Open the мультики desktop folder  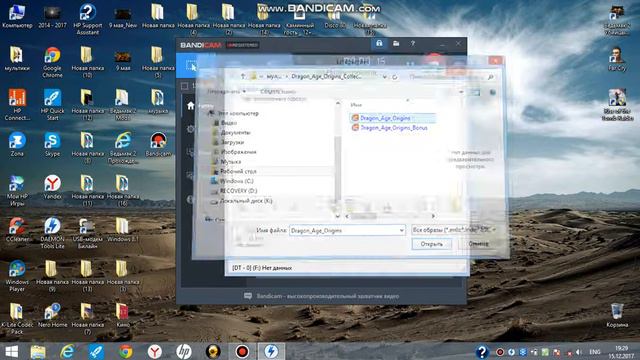[17, 59]
